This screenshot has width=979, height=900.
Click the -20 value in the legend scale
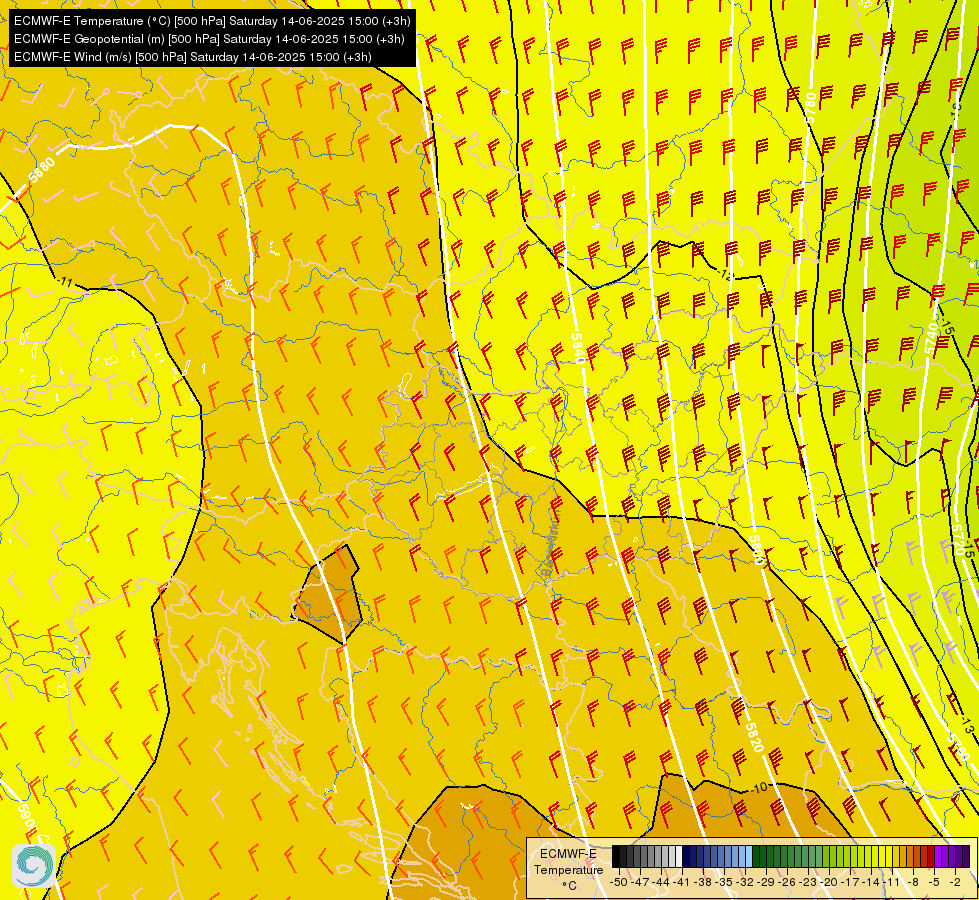831,882
